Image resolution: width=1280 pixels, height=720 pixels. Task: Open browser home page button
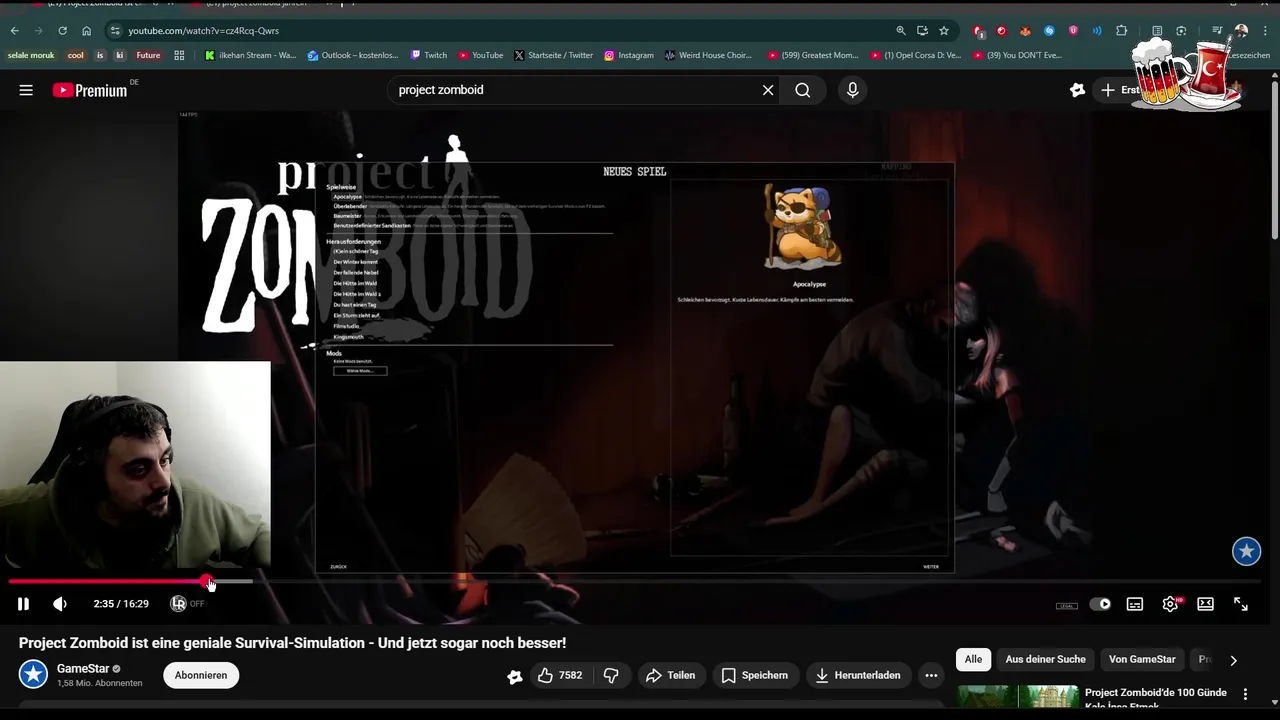[x=86, y=31]
